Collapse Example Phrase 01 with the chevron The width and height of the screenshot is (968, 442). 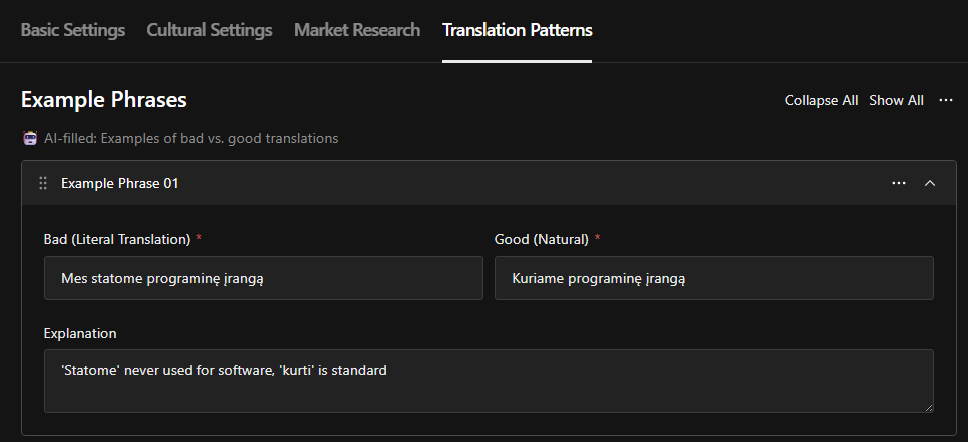tap(930, 183)
